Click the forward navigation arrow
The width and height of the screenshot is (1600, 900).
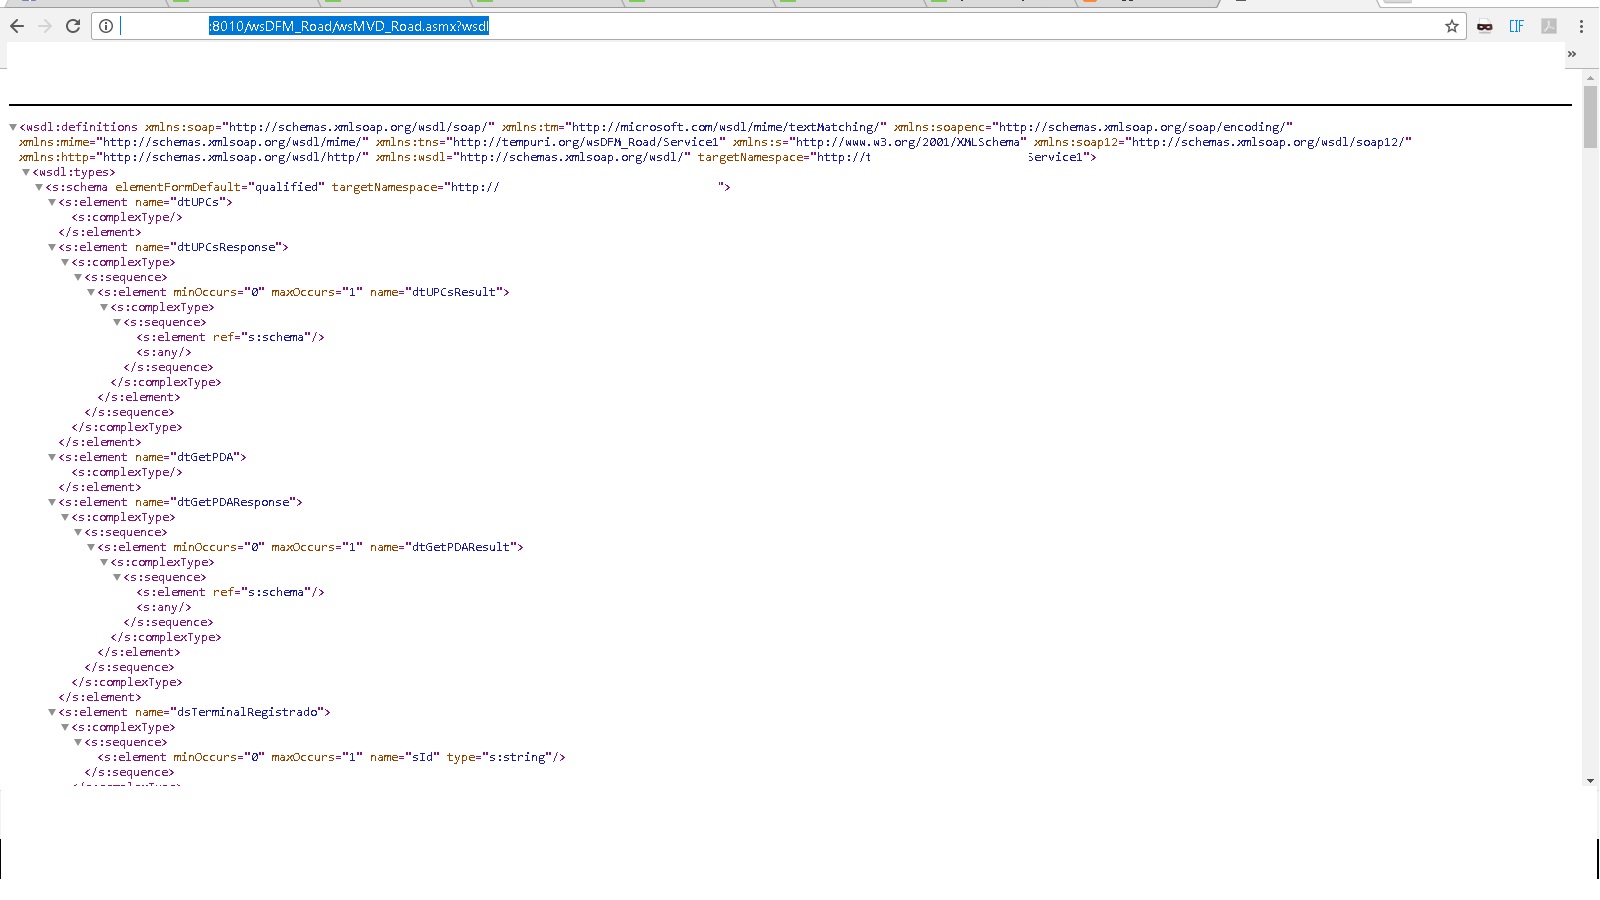(x=45, y=26)
